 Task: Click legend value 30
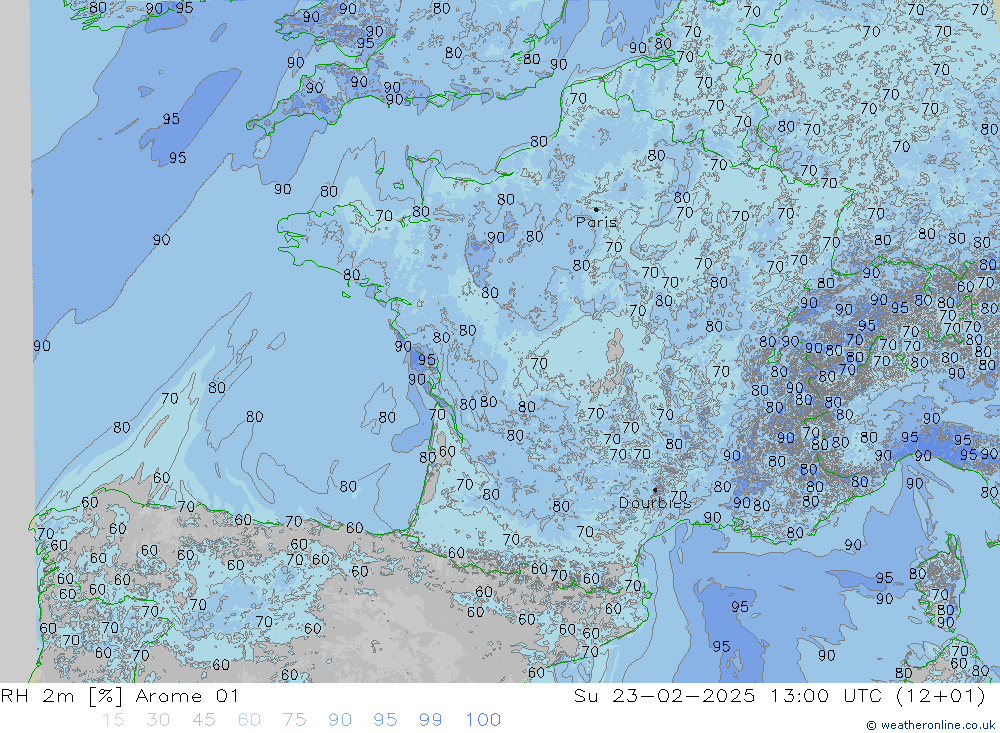coord(158,720)
